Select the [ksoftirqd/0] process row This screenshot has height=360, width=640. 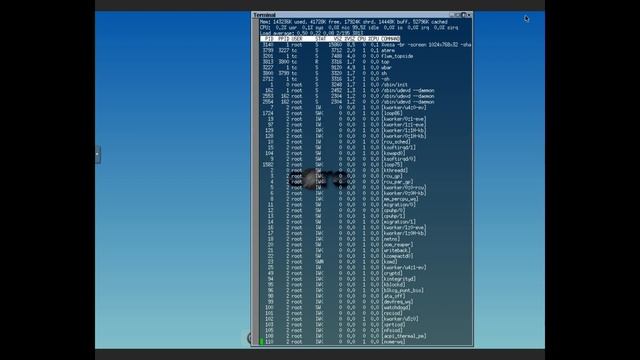(365, 159)
